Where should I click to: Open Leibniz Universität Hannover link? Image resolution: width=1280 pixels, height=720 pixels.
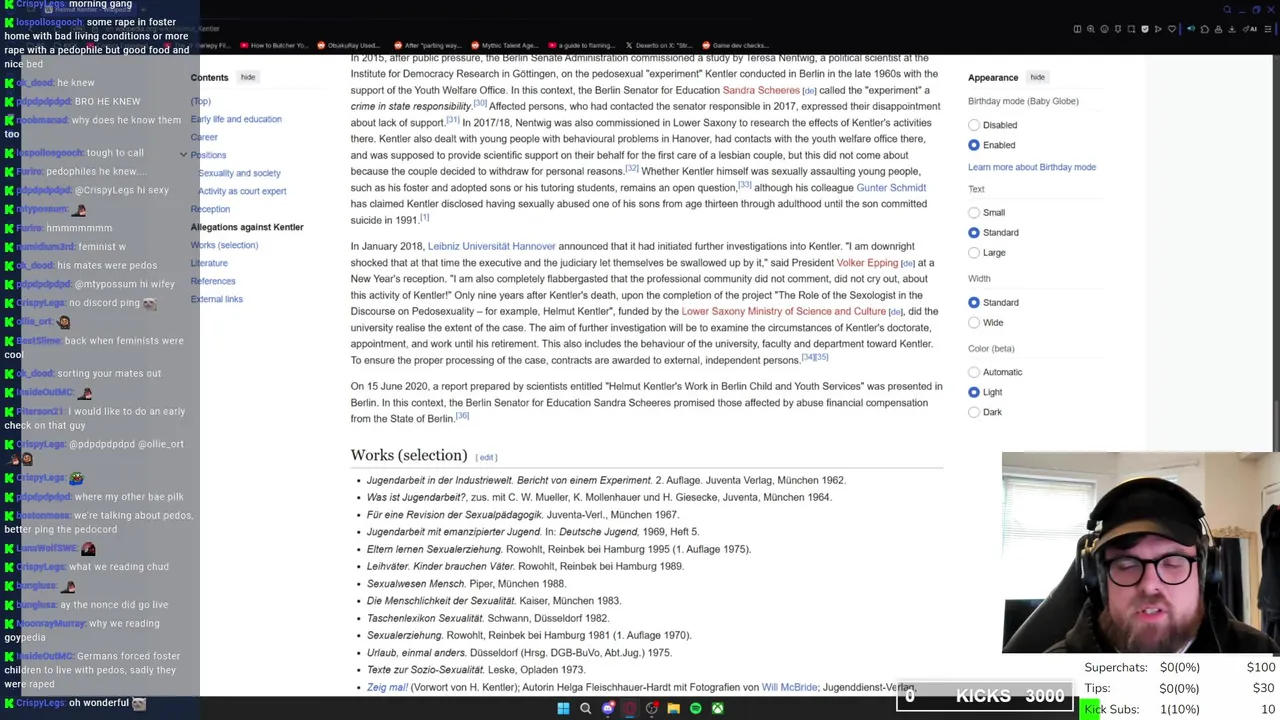click(x=491, y=246)
